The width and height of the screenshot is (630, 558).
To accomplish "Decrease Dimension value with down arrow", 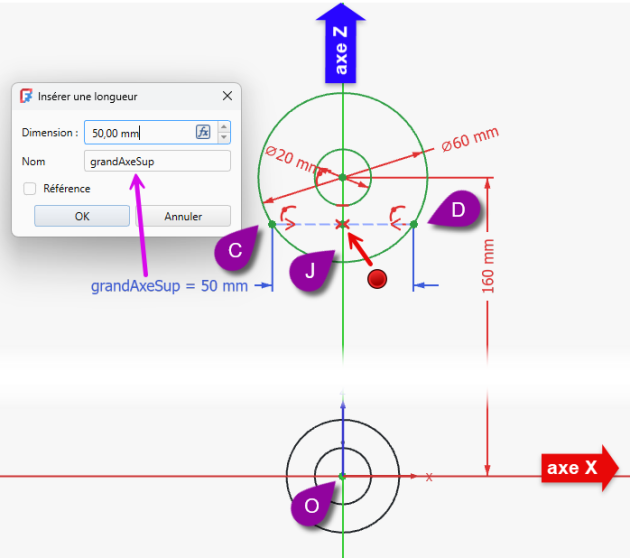I will 223,137.
